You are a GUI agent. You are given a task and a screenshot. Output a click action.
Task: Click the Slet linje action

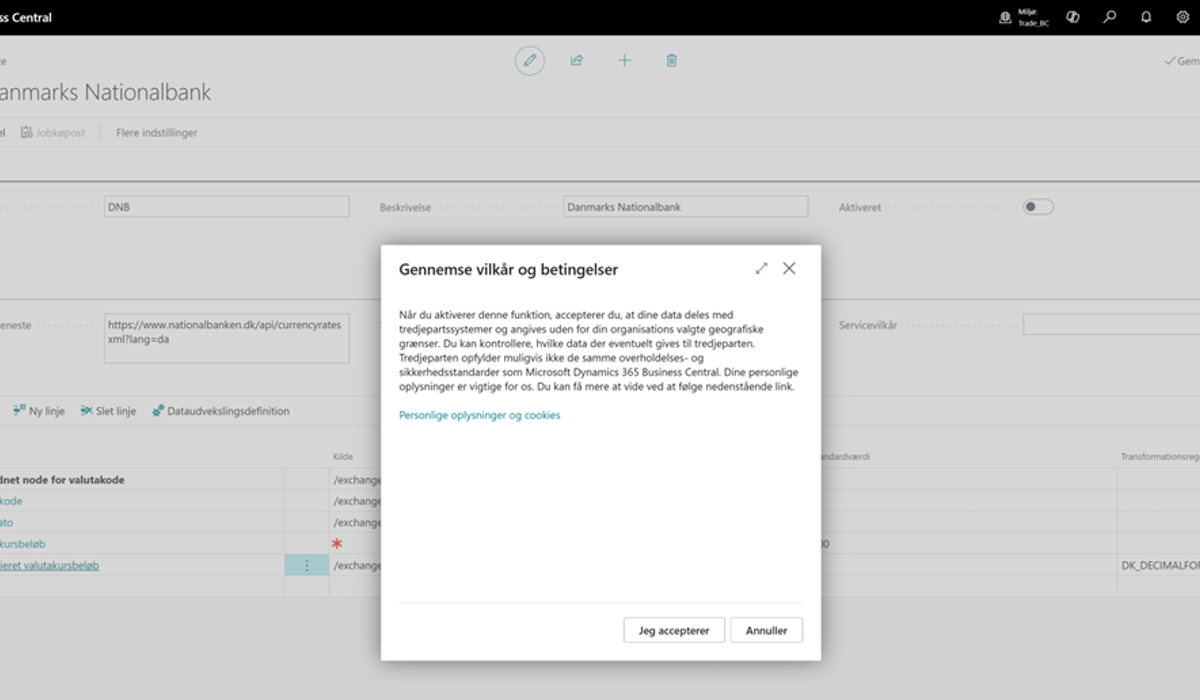108,411
